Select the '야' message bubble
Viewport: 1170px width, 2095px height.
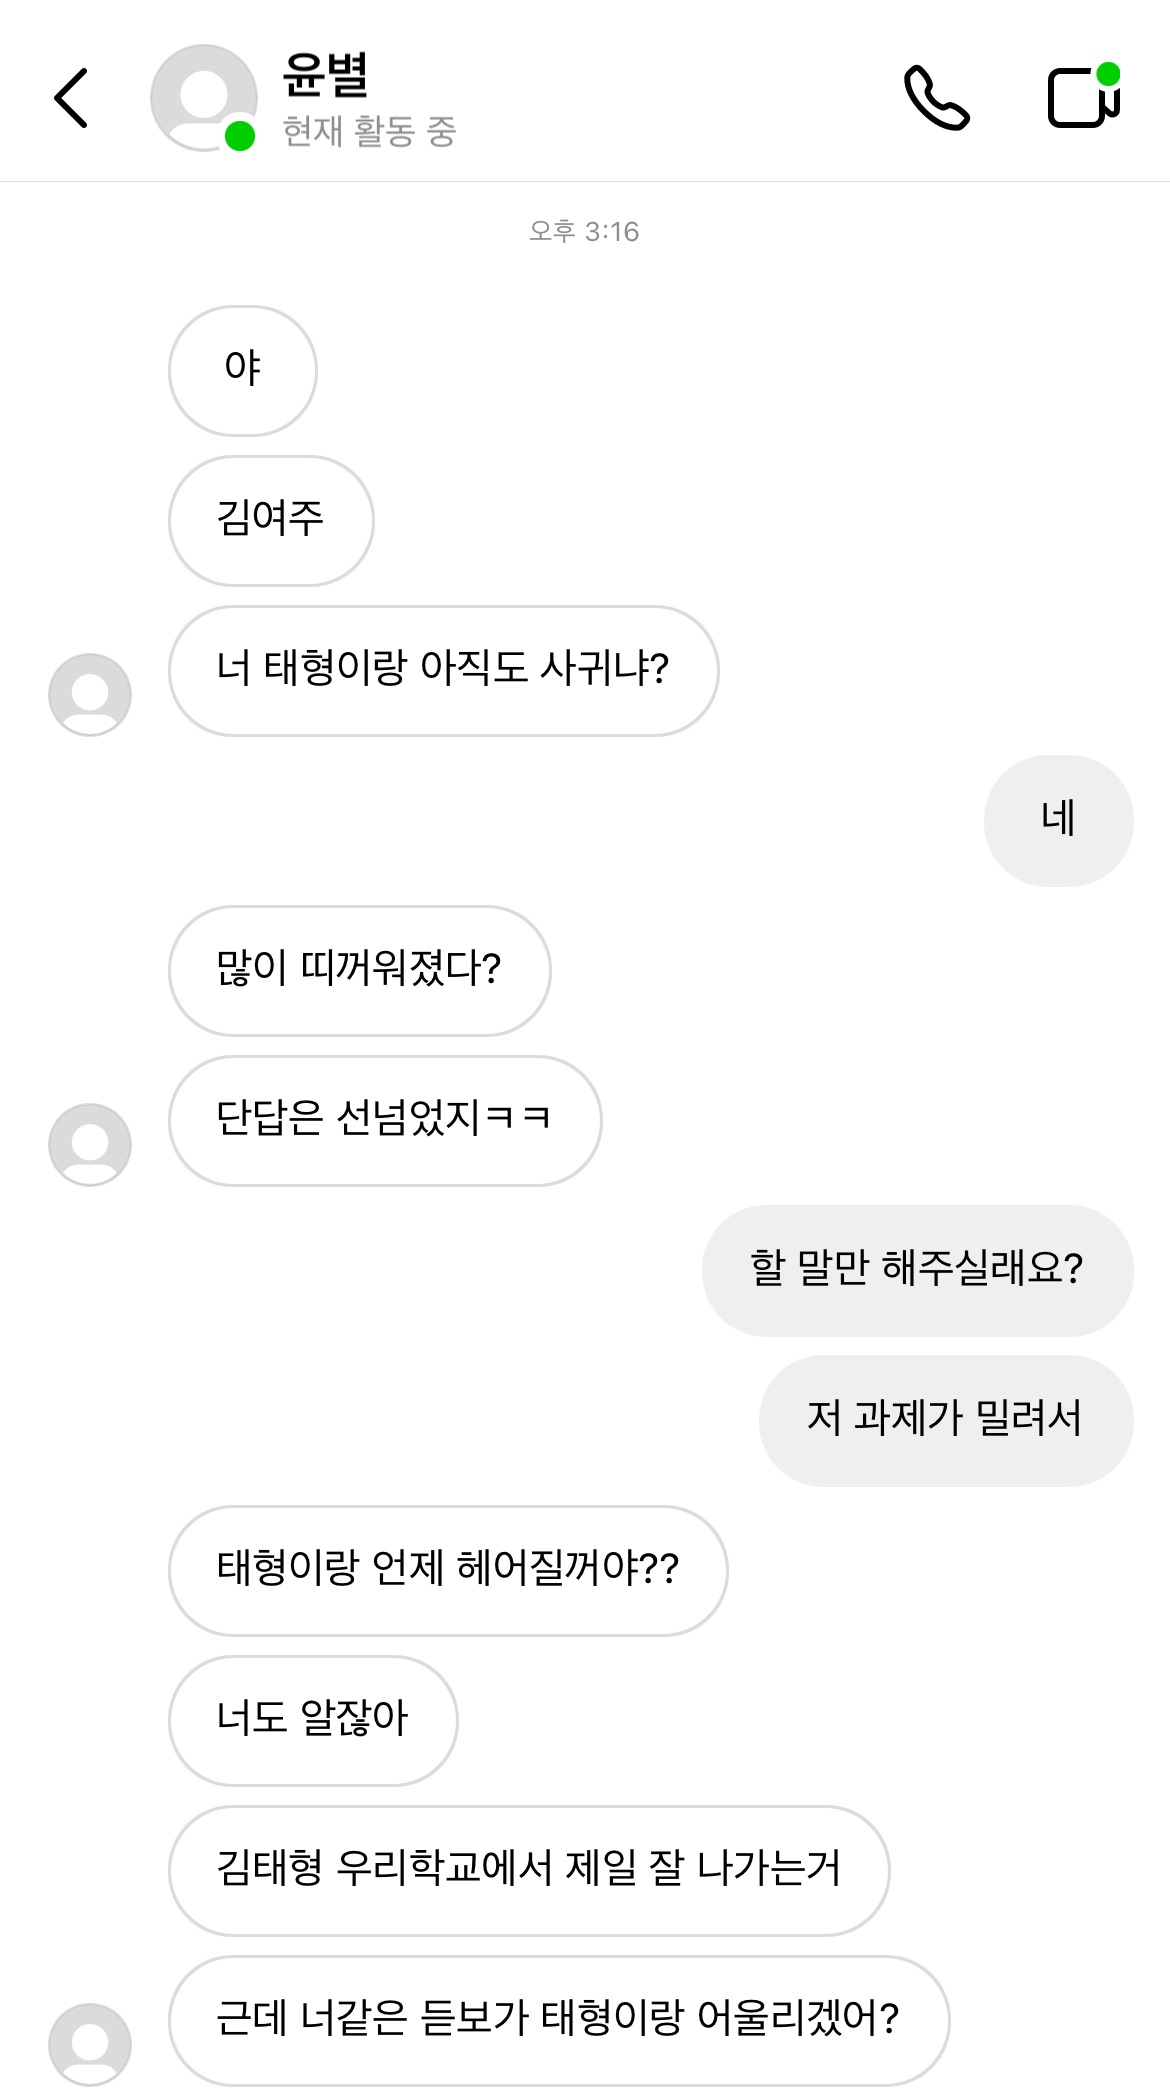tap(243, 370)
